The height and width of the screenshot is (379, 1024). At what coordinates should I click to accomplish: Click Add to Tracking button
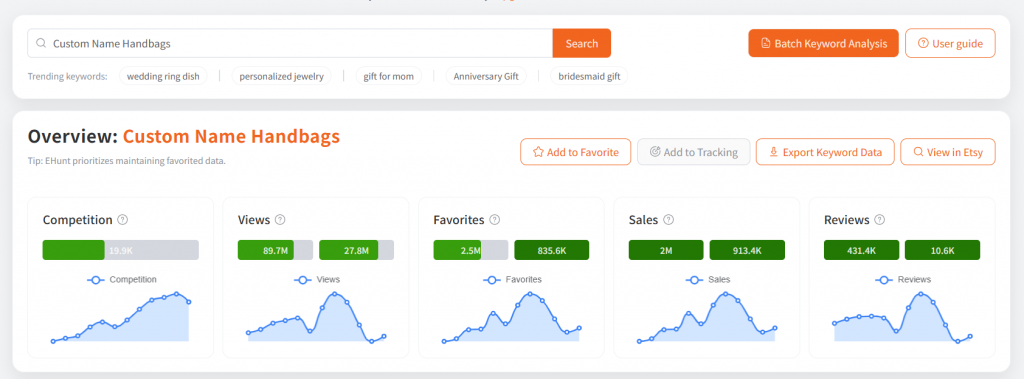coord(694,152)
